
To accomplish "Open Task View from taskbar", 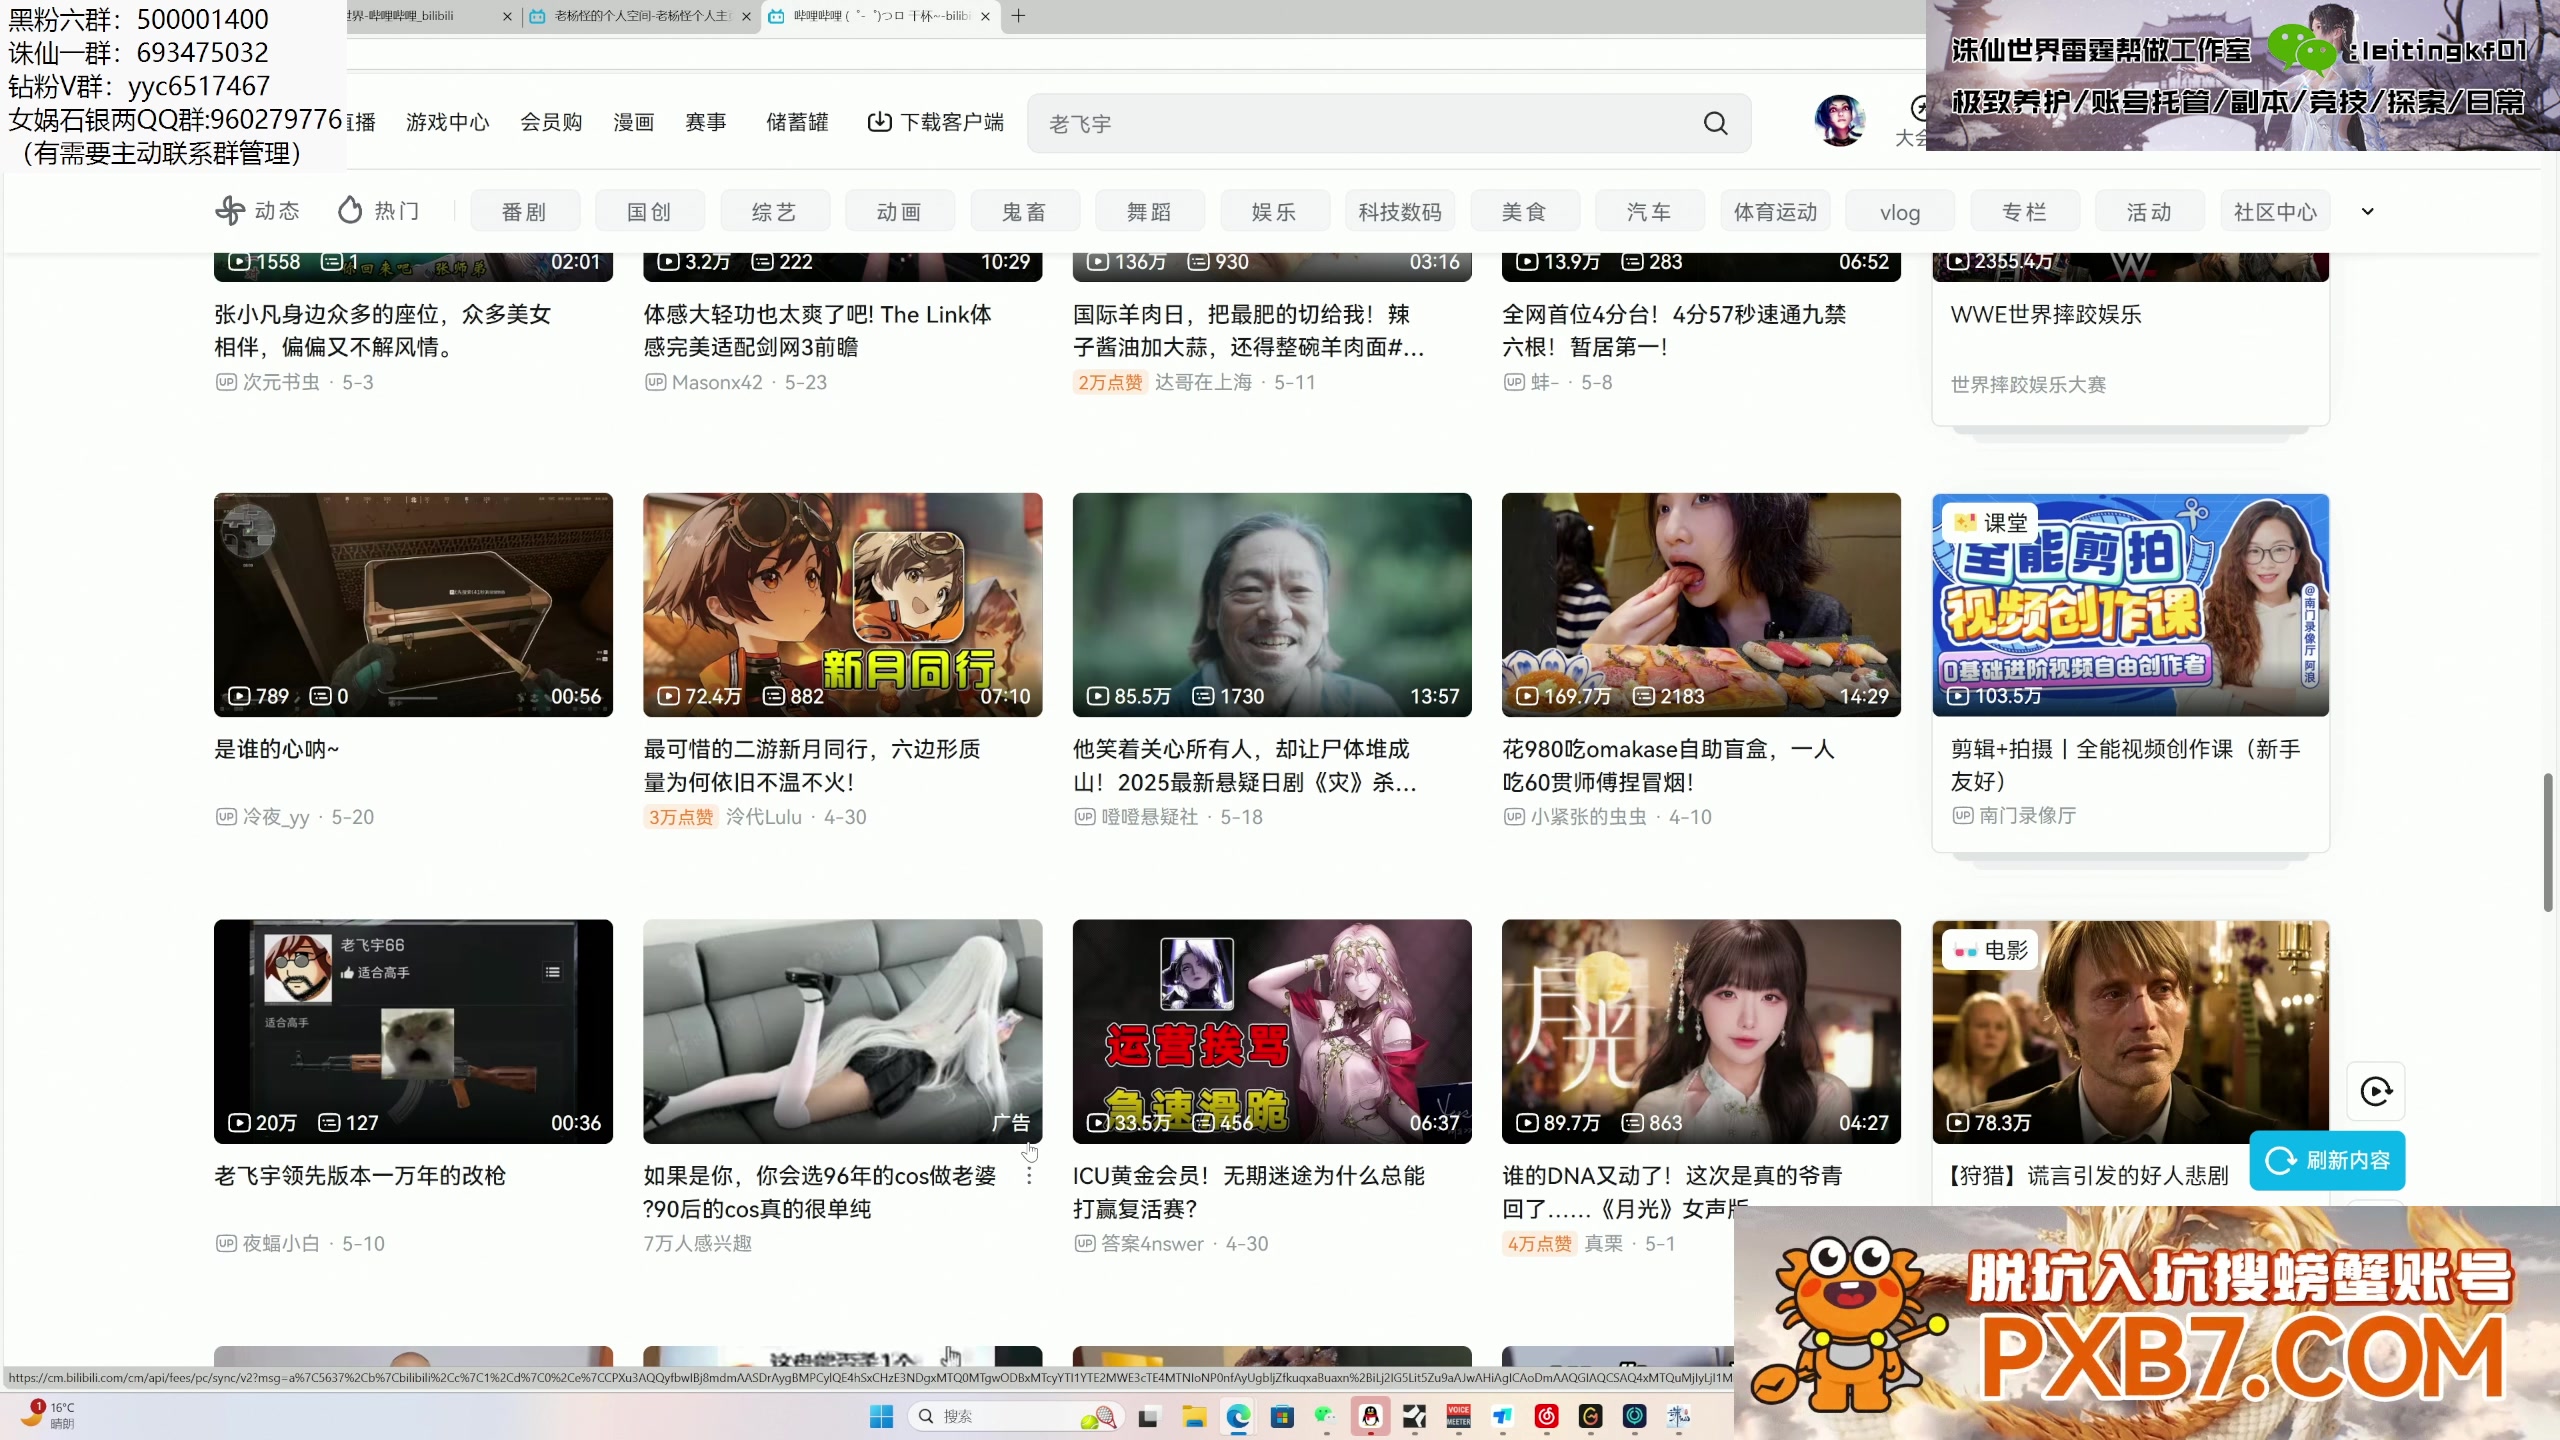I will (x=1148, y=1416).
